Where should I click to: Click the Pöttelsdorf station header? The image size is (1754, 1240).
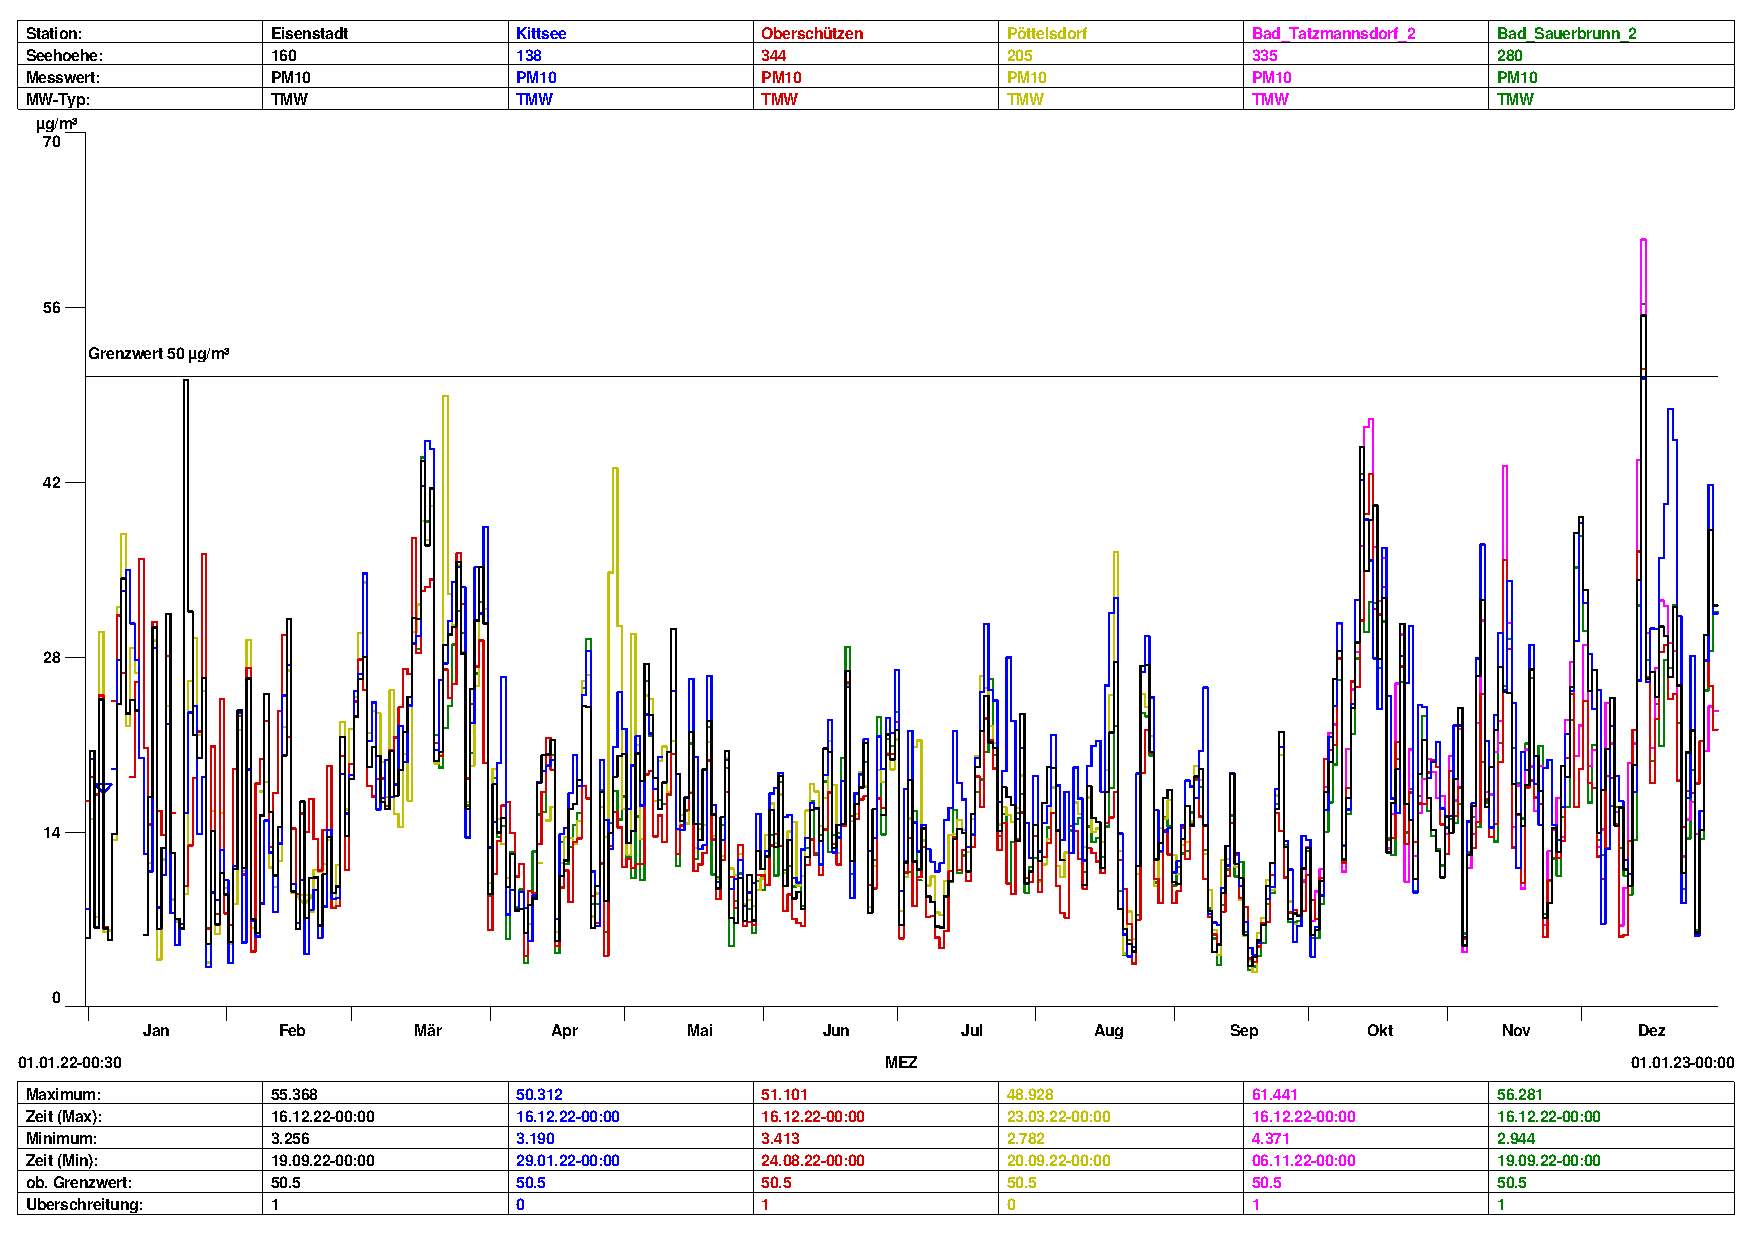point(1047,33)
